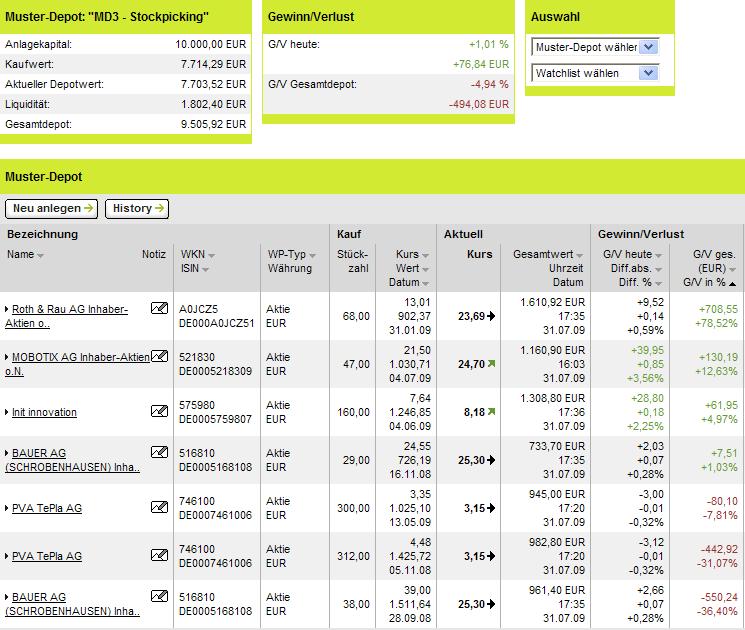Sort by Name column arrow
The image size is (745, 630).
(40, 256)
